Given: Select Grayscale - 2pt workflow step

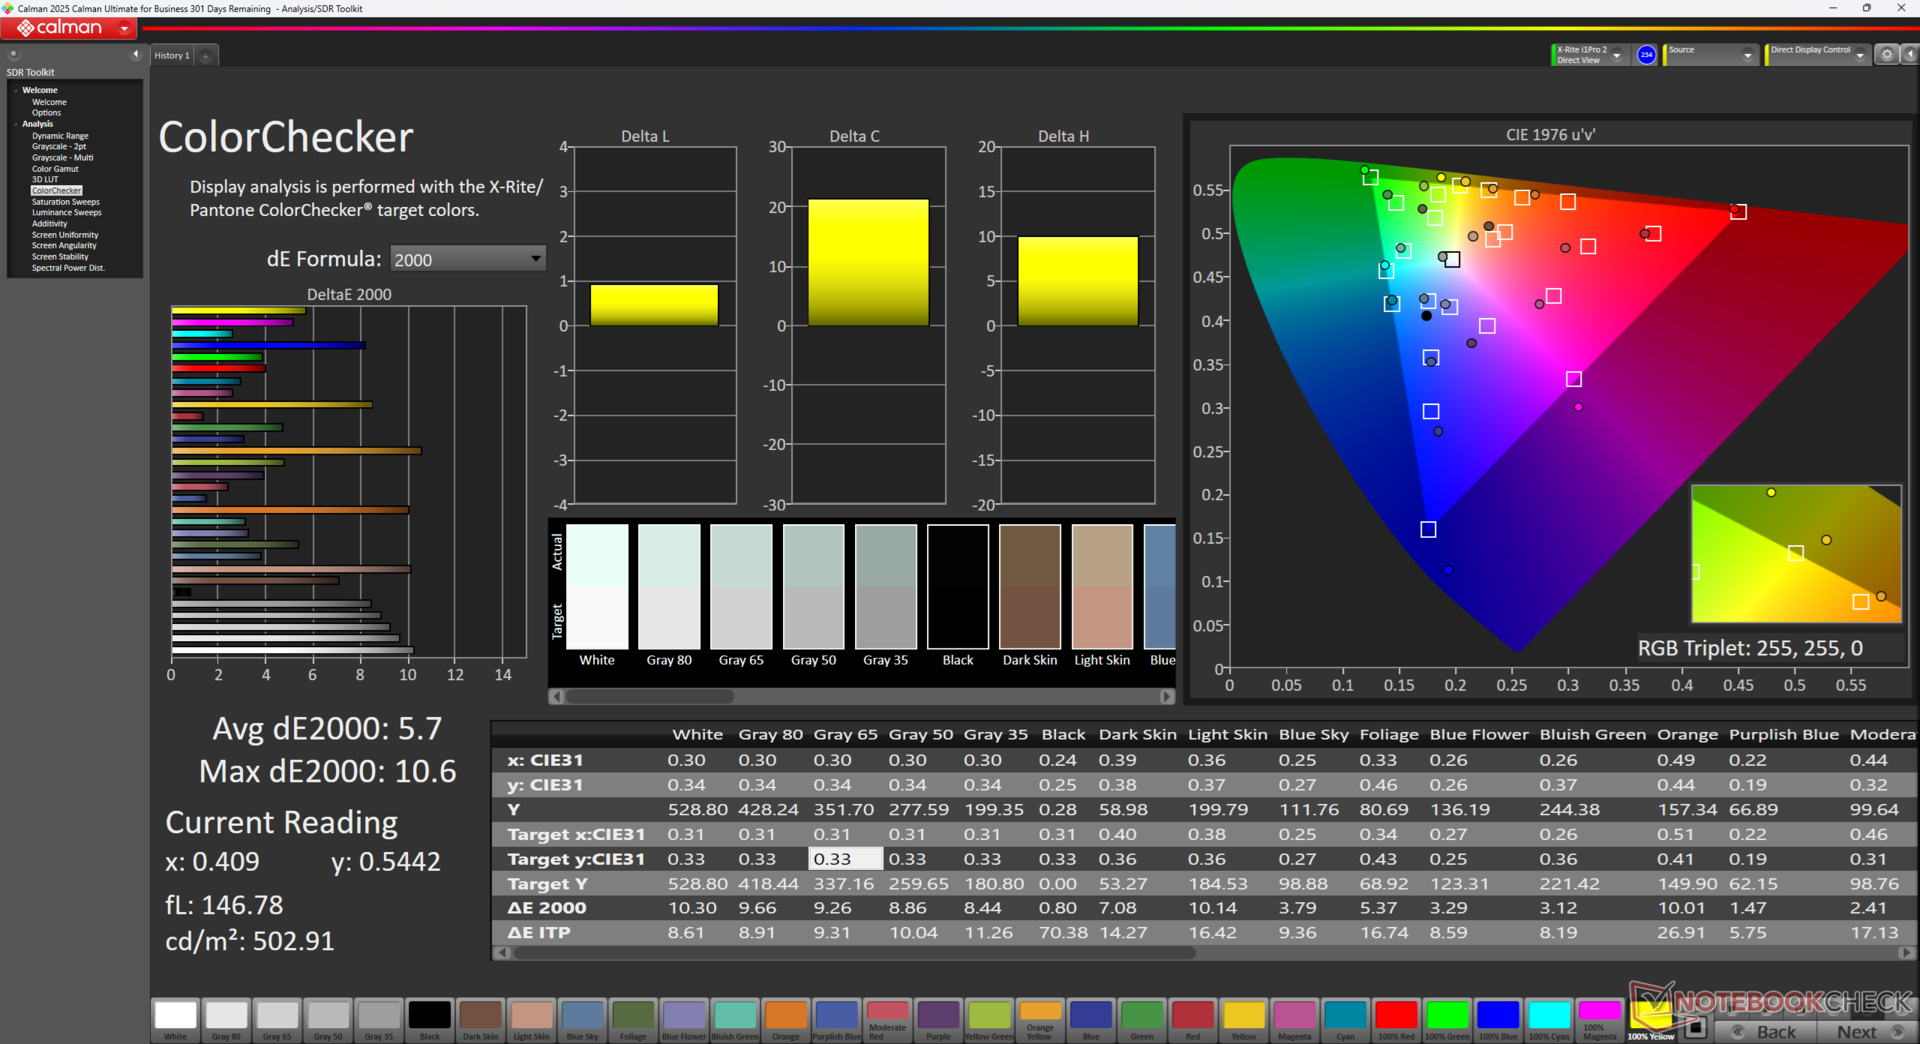Looking at the screenshot, I should pos(59,147).
